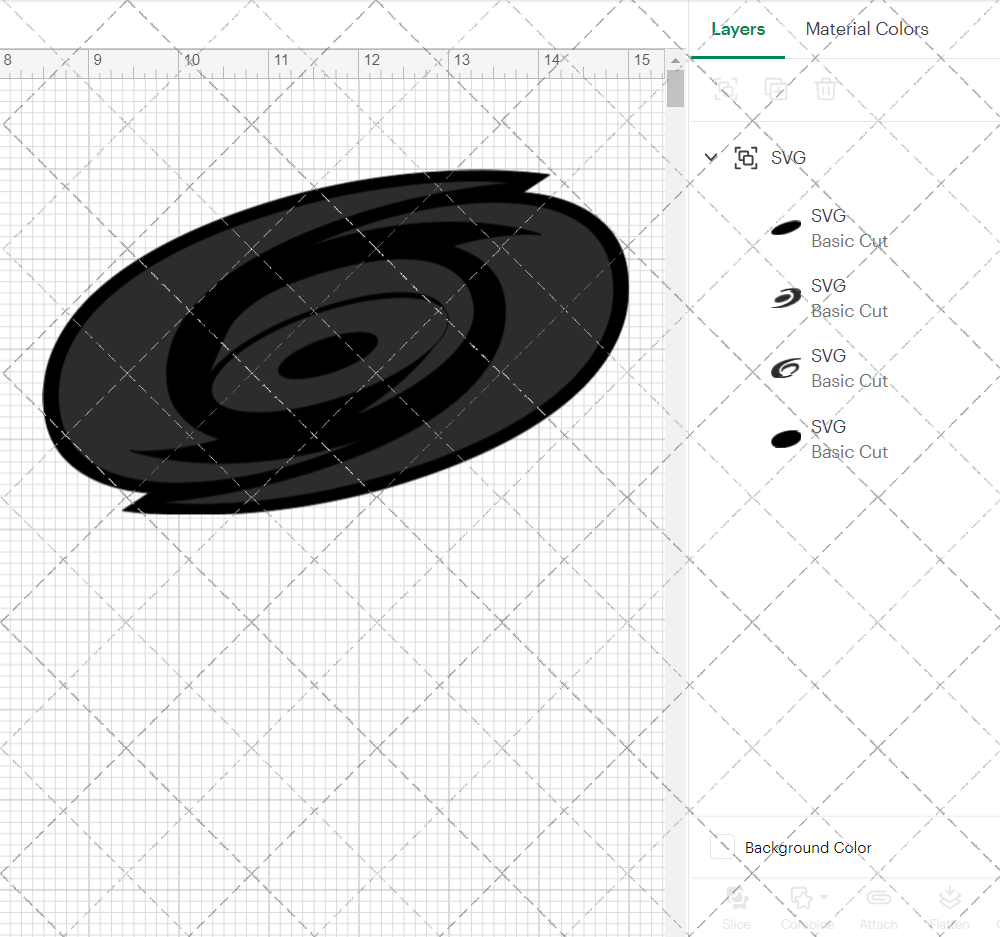Click the central black eye of the logo
Screen dimensions: 1000x937
point(328,355)
